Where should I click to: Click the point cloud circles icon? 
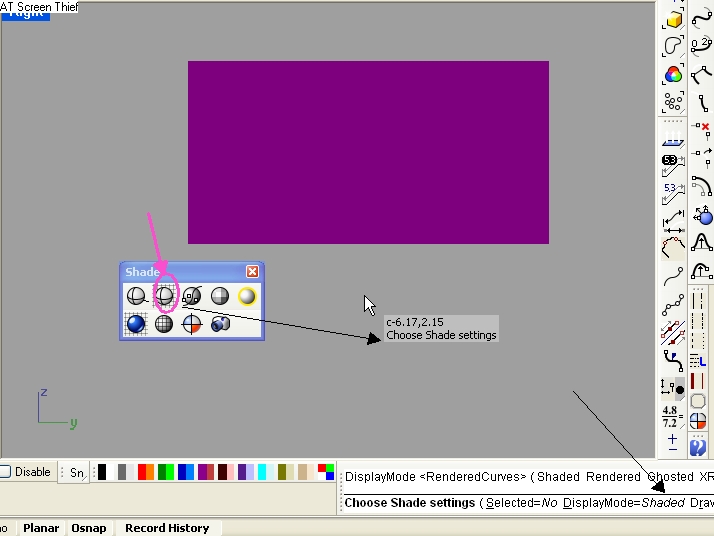point(673,102)
